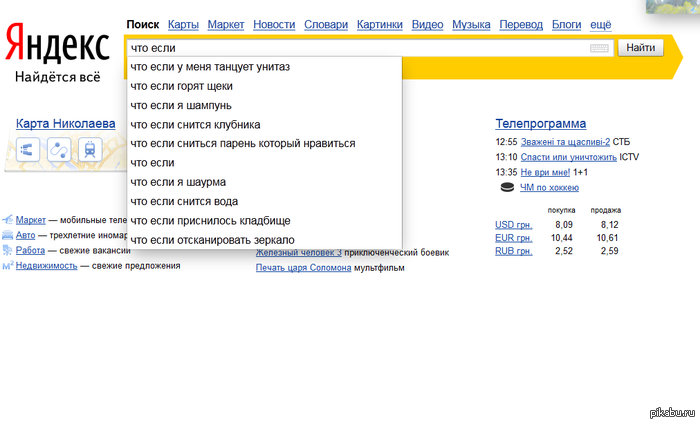Click the search input with 'что если'
This screenshot has width=700, height=424.
pos(350,47)
